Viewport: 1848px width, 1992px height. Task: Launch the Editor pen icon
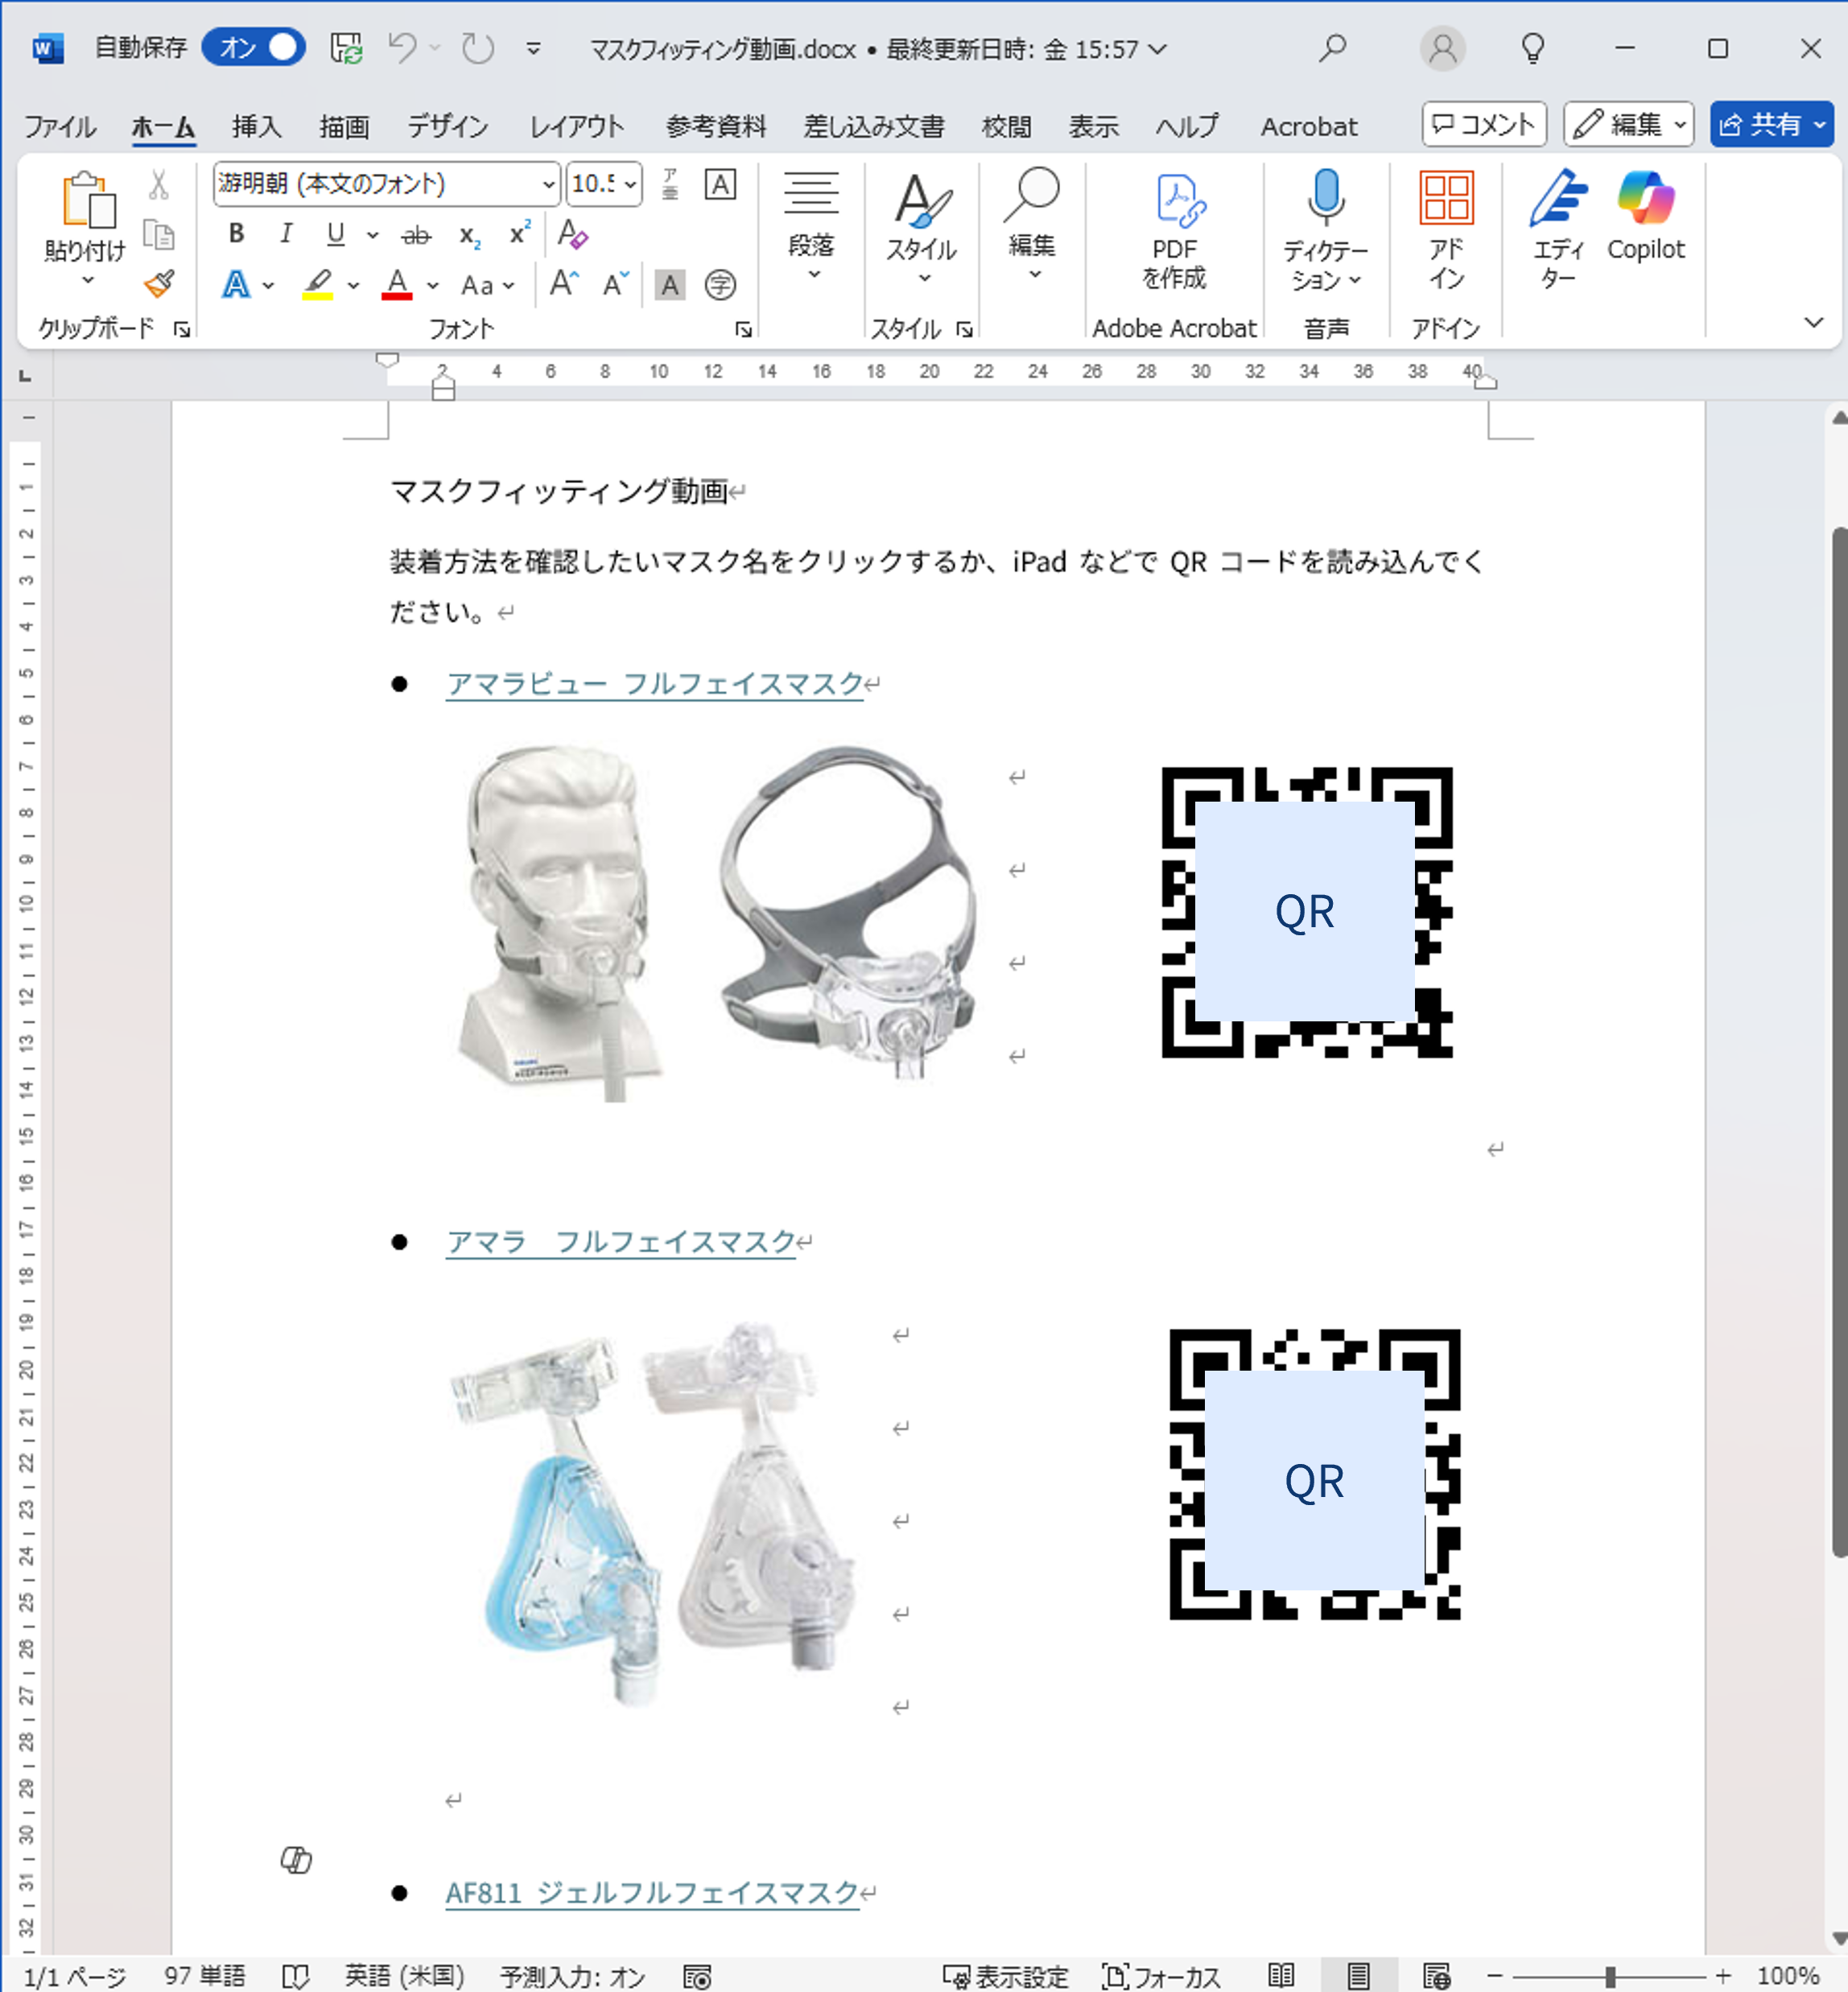tap(1558, 197)
